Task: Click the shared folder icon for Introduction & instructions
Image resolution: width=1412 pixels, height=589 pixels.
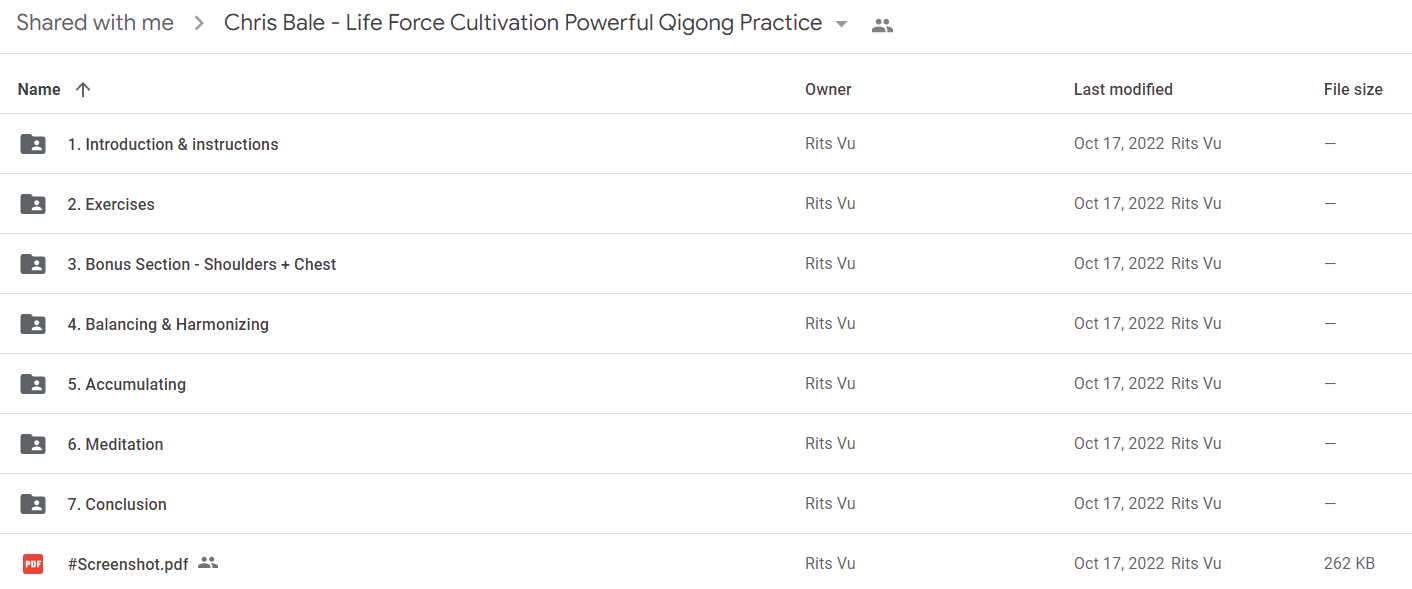Action: [x=33, y=144]
